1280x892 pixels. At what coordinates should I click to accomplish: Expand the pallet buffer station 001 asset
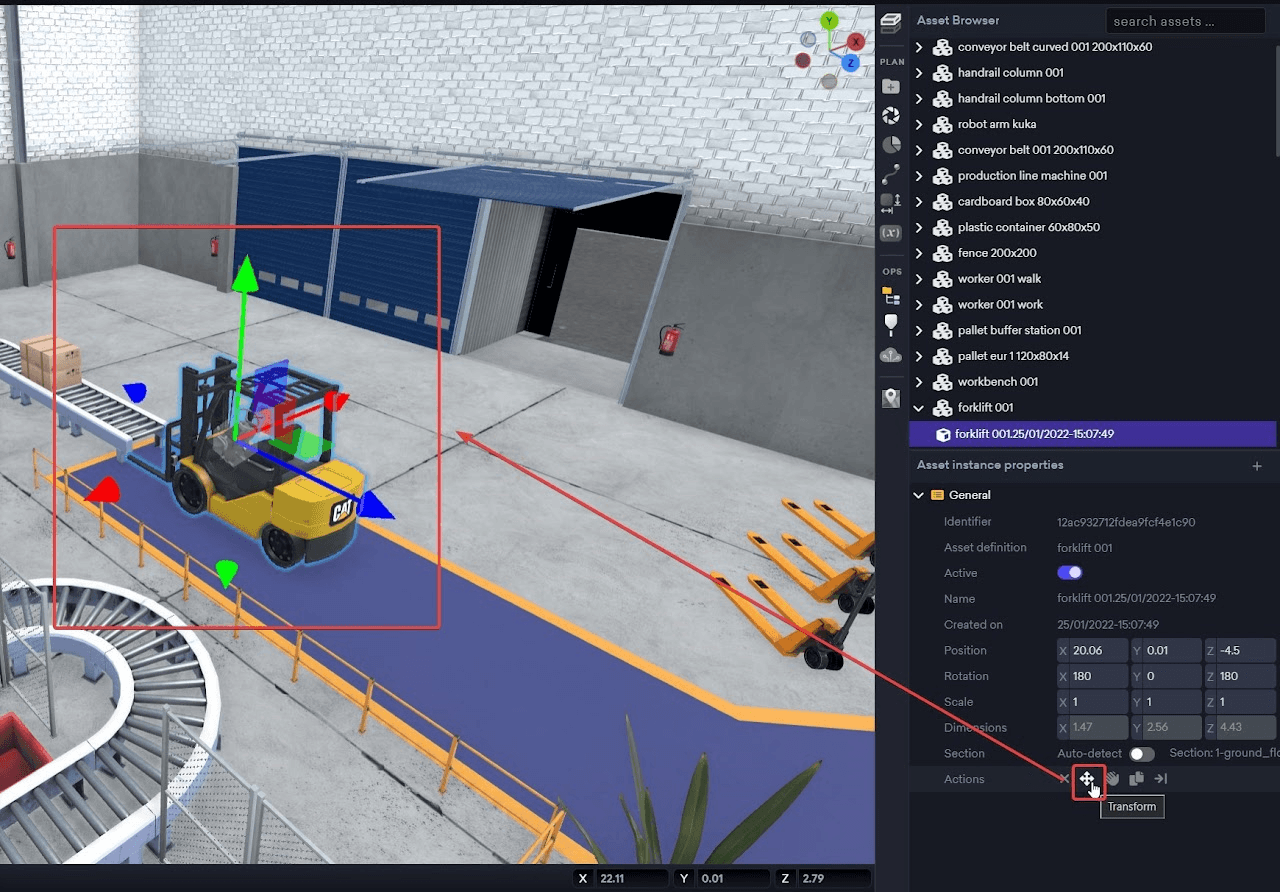coord(919,331)
